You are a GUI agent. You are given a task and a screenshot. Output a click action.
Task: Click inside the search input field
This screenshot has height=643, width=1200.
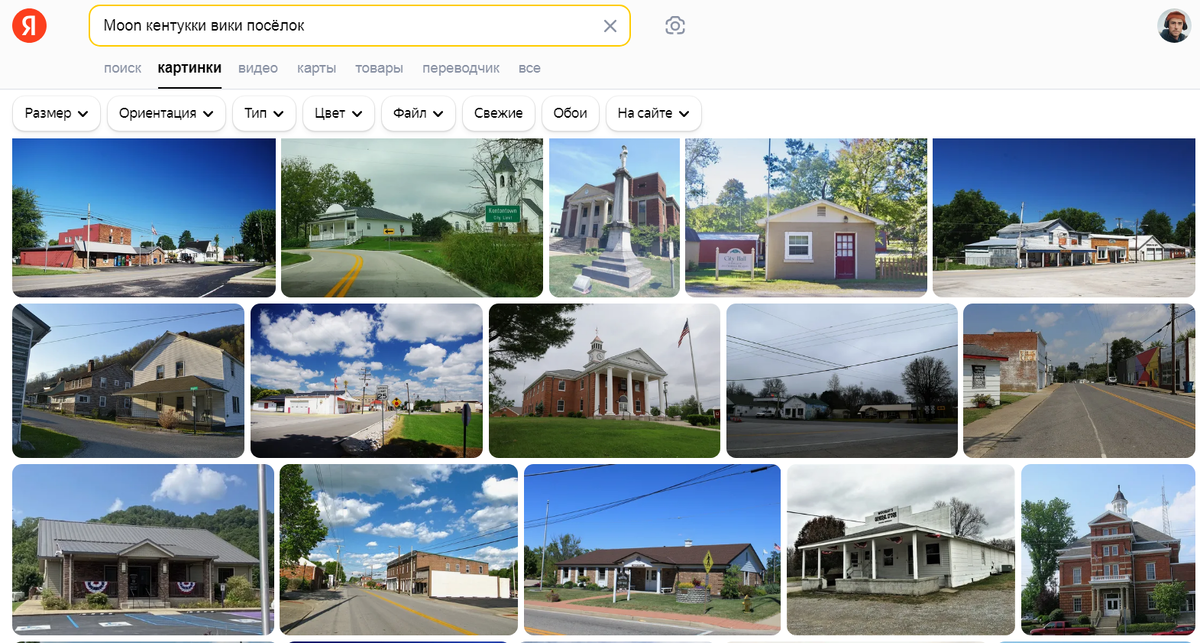(345, 26)
